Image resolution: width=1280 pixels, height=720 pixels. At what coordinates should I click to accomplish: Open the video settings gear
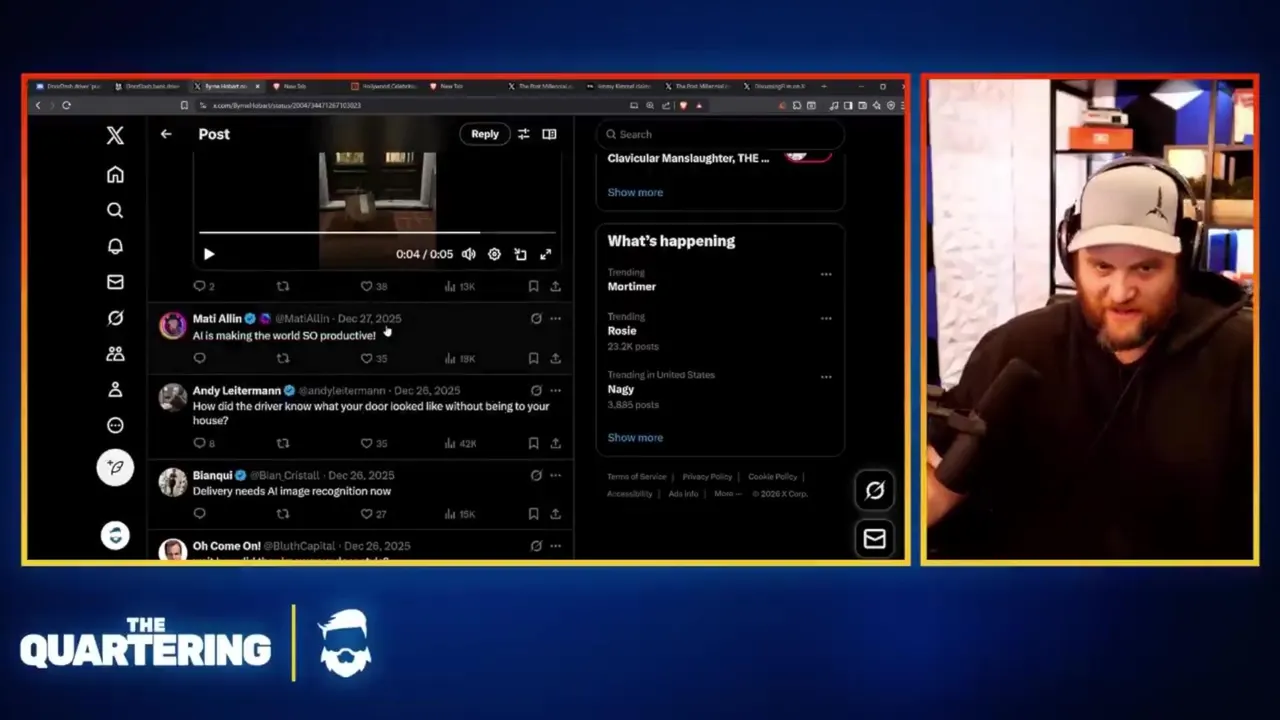click(x=494, y=254)
